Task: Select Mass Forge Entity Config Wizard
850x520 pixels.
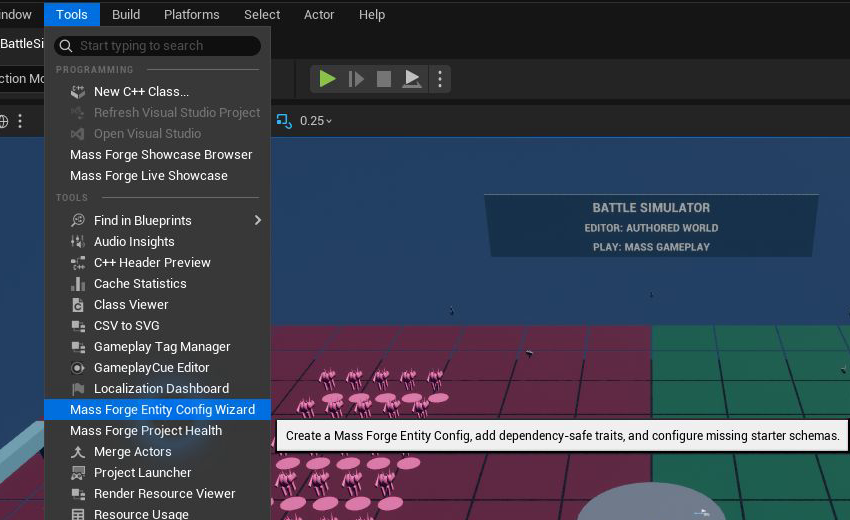Action: click(x=157, y=410)
